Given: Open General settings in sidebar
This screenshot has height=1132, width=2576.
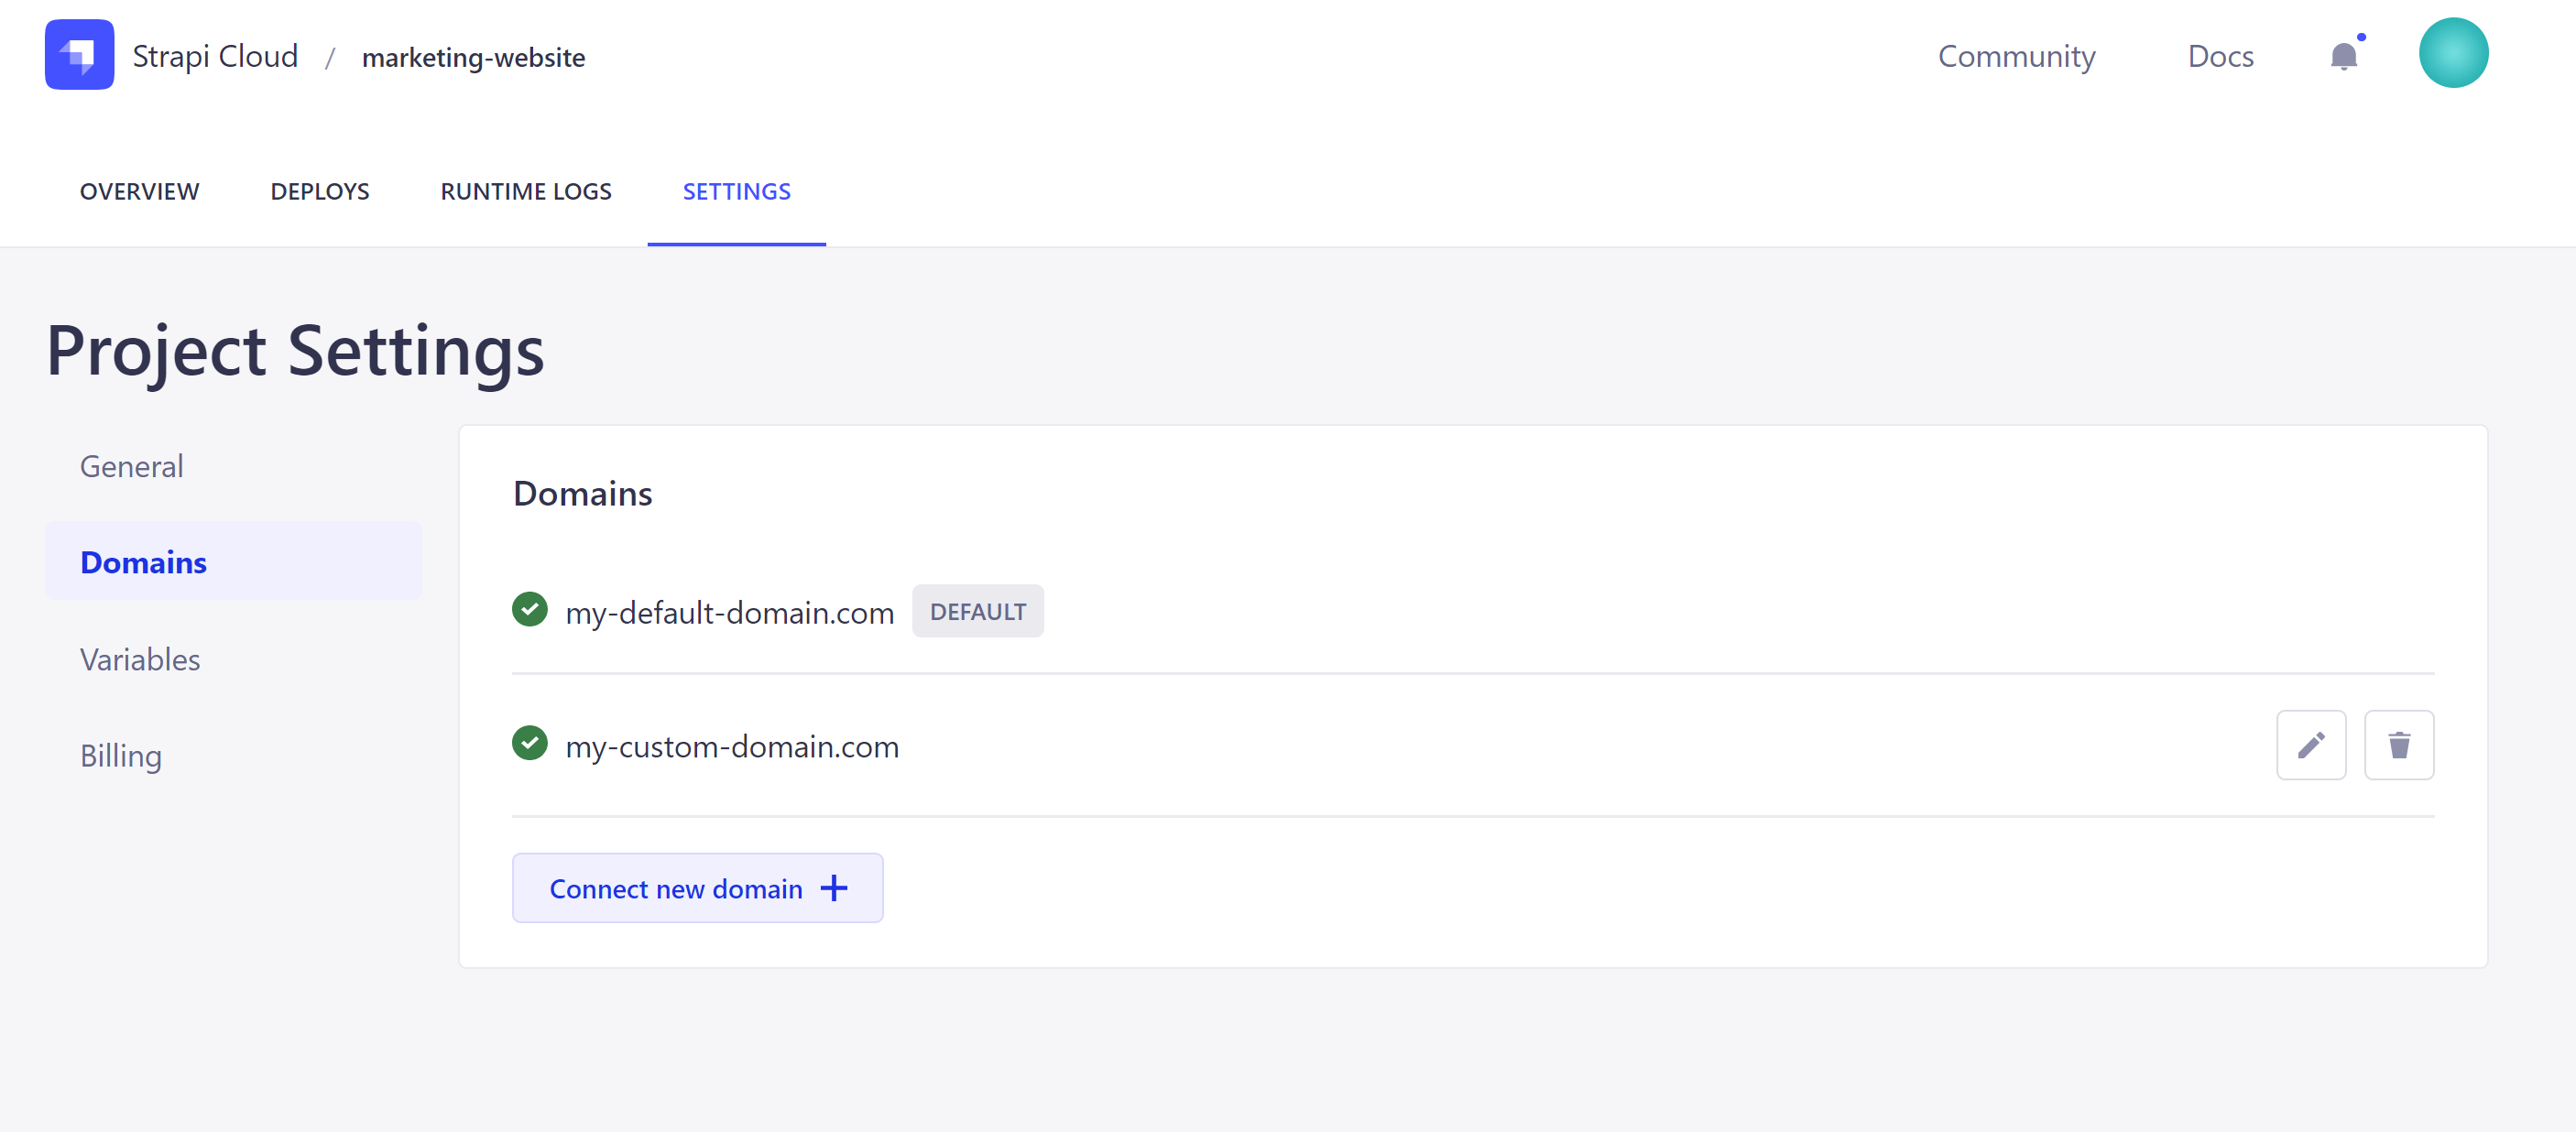Looking at the screenshot, I should coord(131,466).
